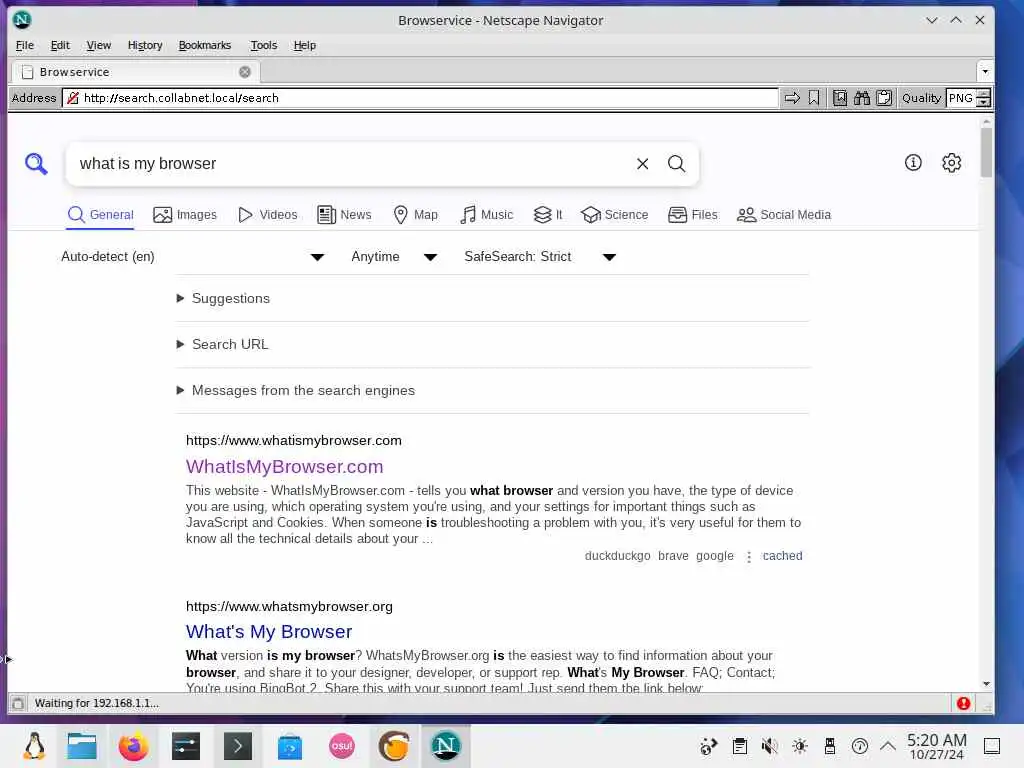The height and width of the screenshot is (768, 1024).
Task: Open the View menu
Action: 99,45
